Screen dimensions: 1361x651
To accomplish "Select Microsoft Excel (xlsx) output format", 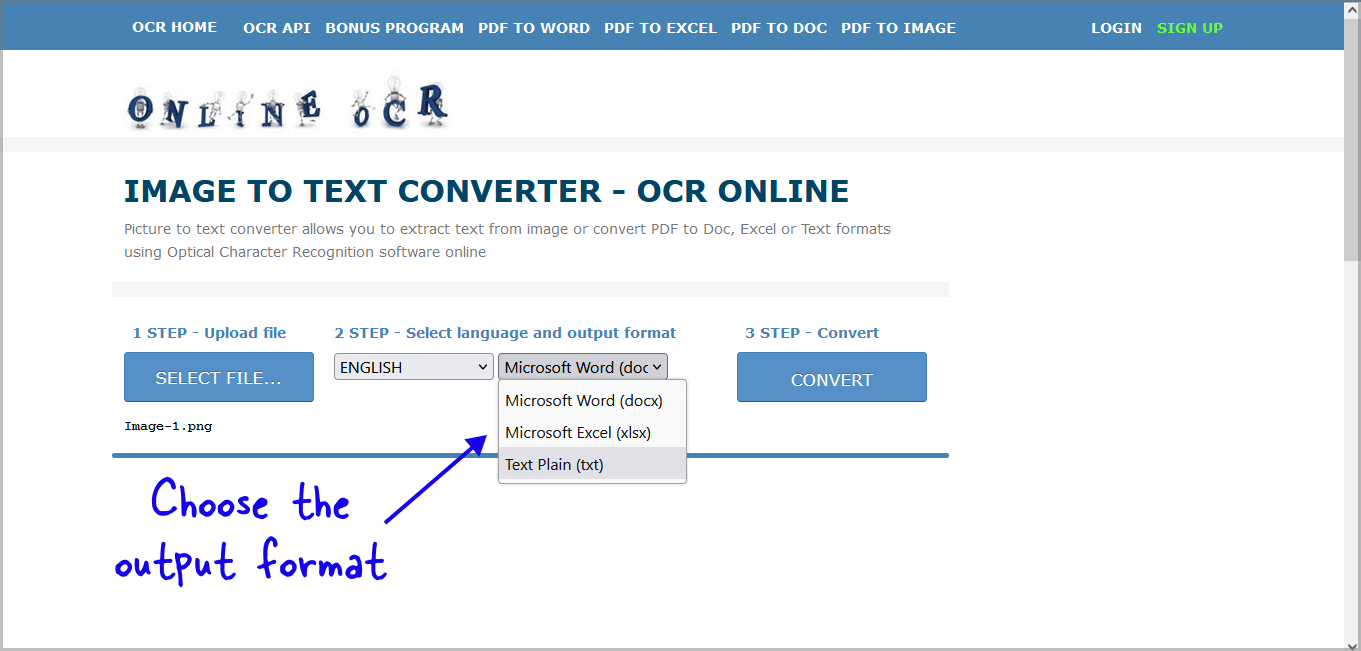I will point(578,432).
